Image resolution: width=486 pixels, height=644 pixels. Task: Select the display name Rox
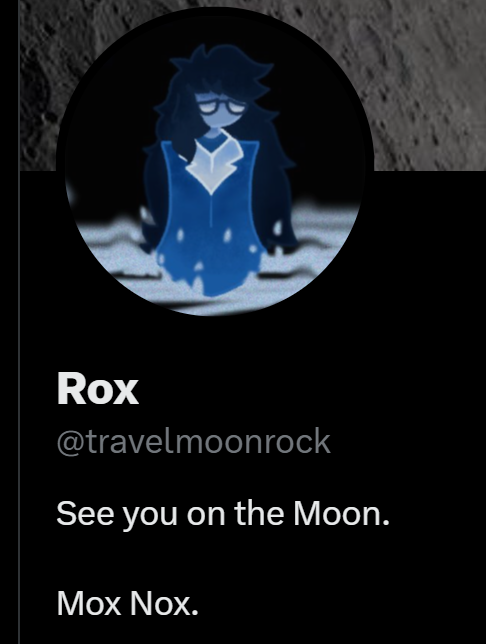[x=98, y=389]
